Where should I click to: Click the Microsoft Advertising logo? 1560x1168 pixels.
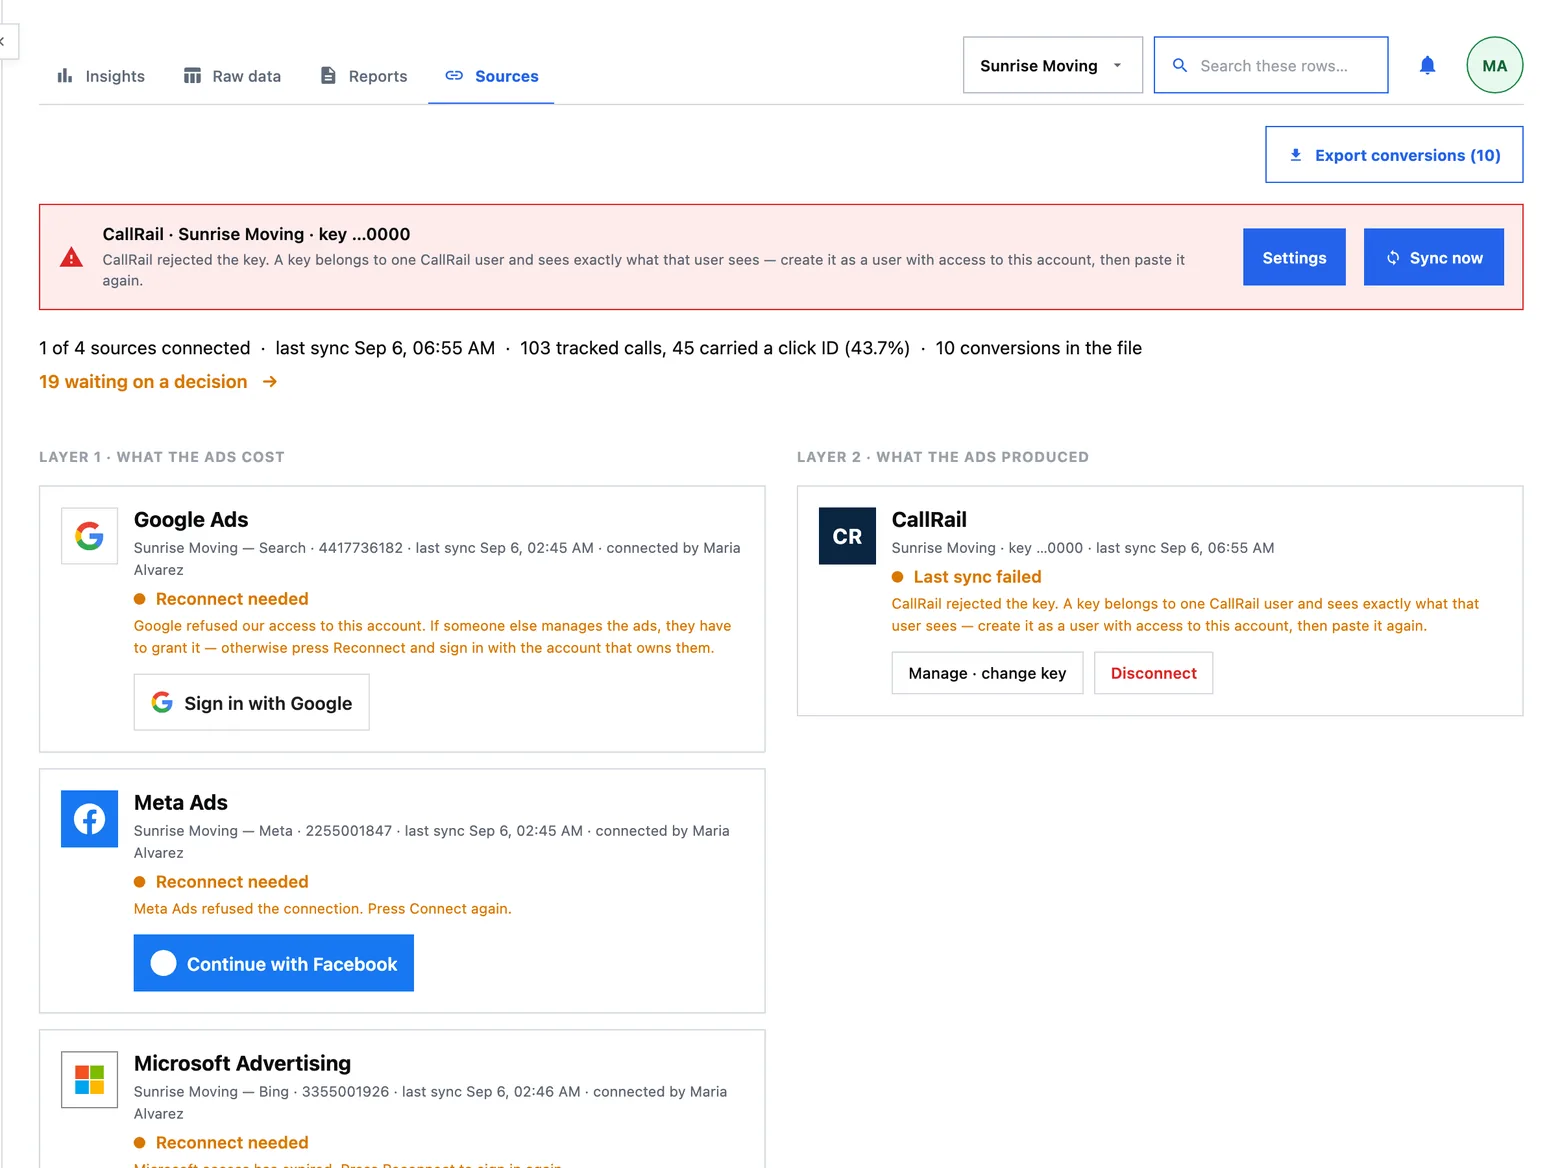tap(89, 1080)
